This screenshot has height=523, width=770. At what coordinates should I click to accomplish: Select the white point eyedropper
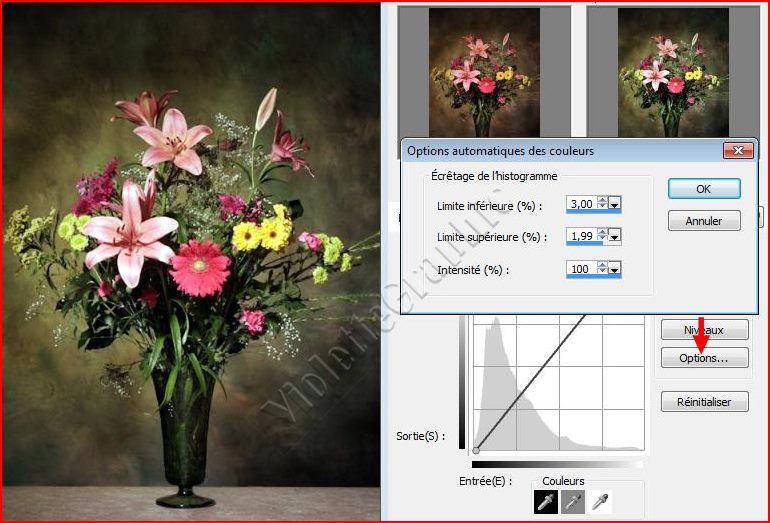pos(600,502)
